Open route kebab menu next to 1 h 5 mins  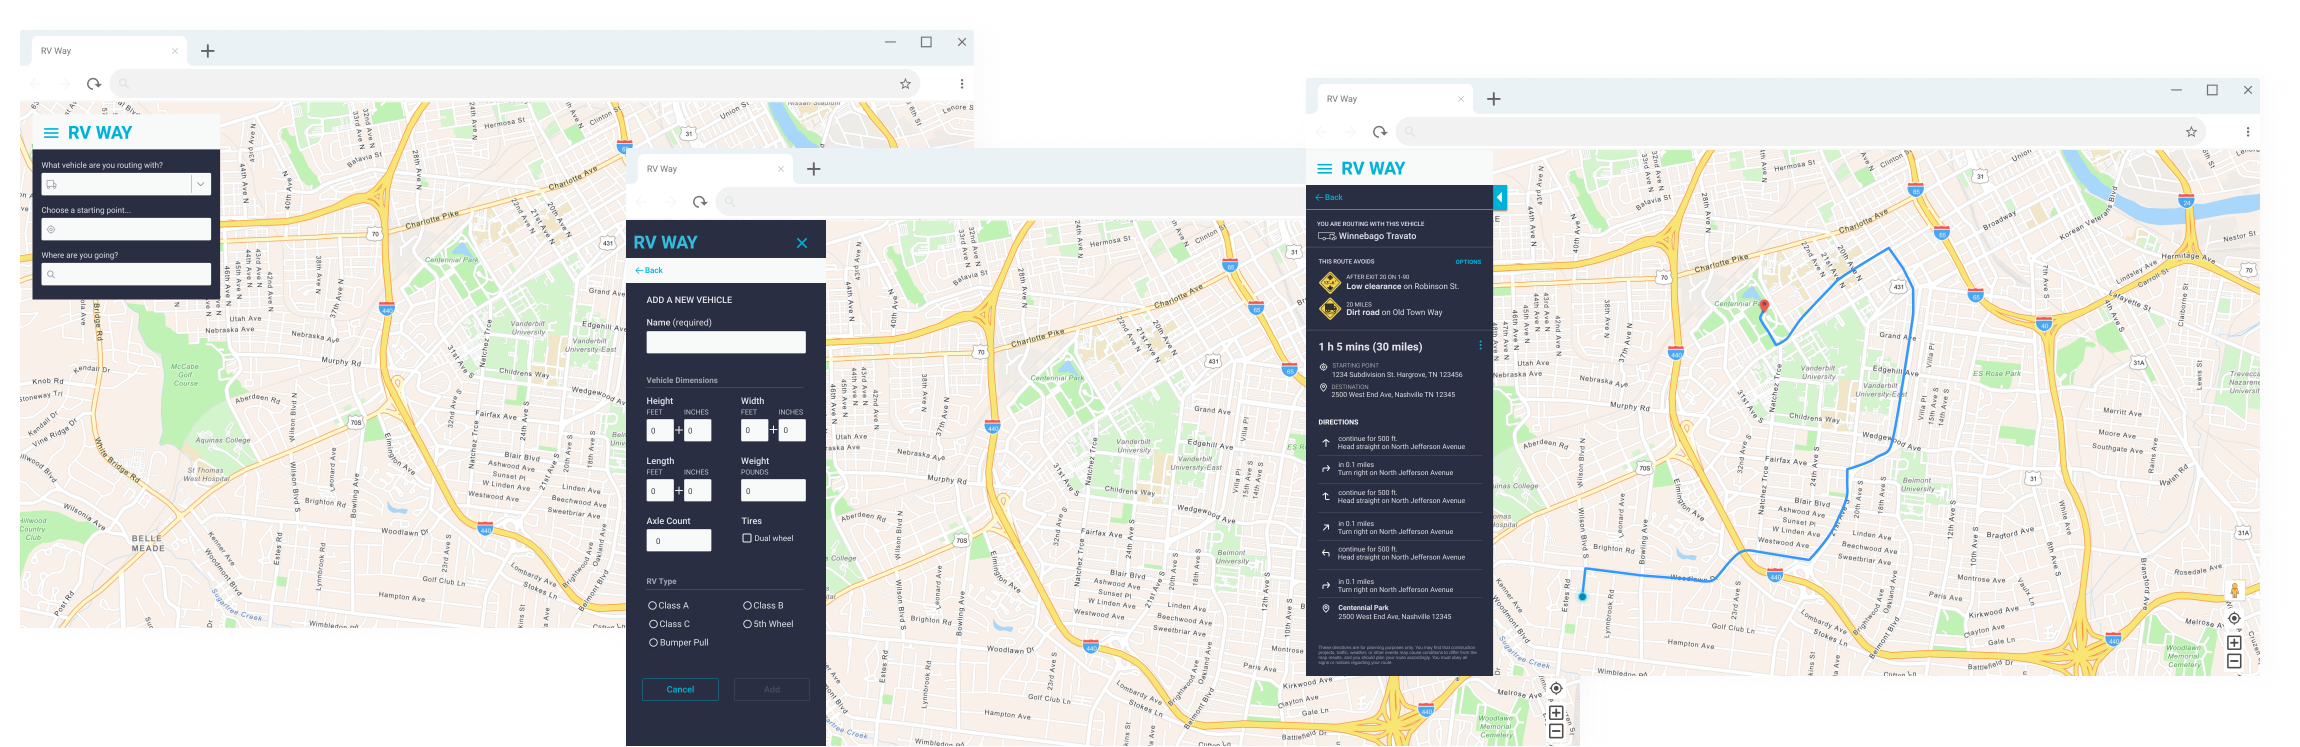click(1480, 346)
